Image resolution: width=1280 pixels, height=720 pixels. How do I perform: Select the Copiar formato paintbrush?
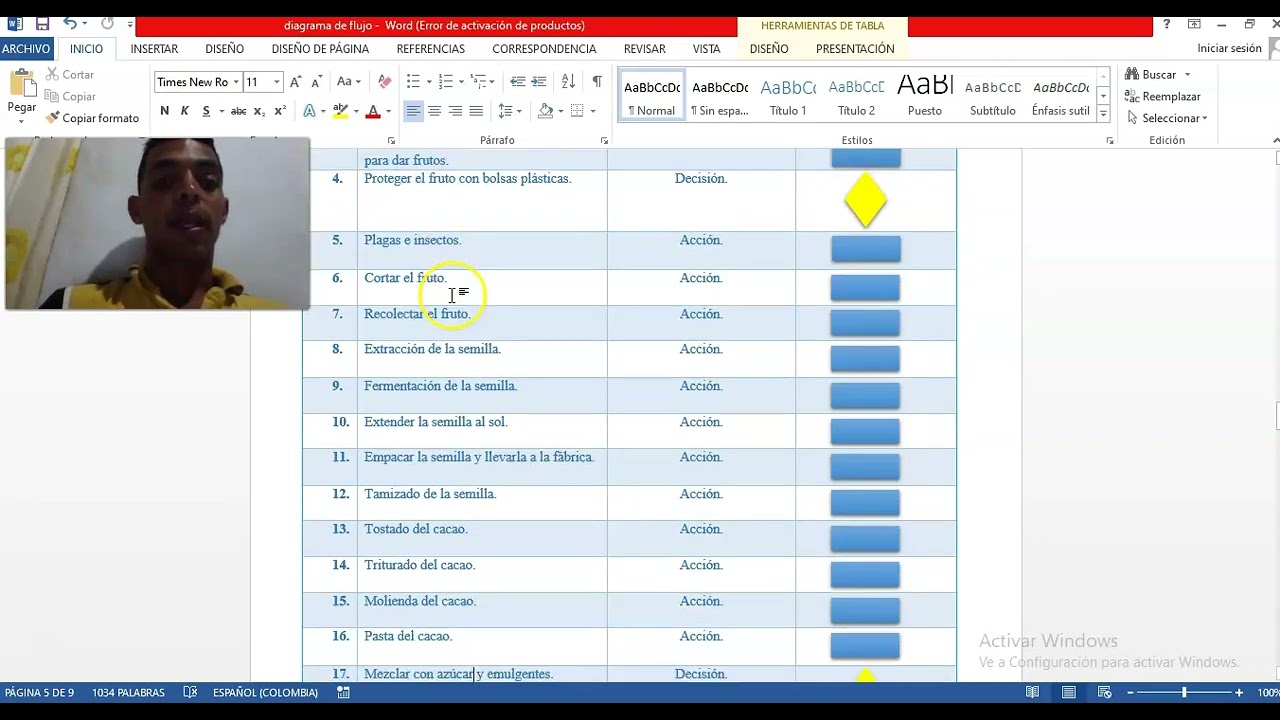(92, 118)
